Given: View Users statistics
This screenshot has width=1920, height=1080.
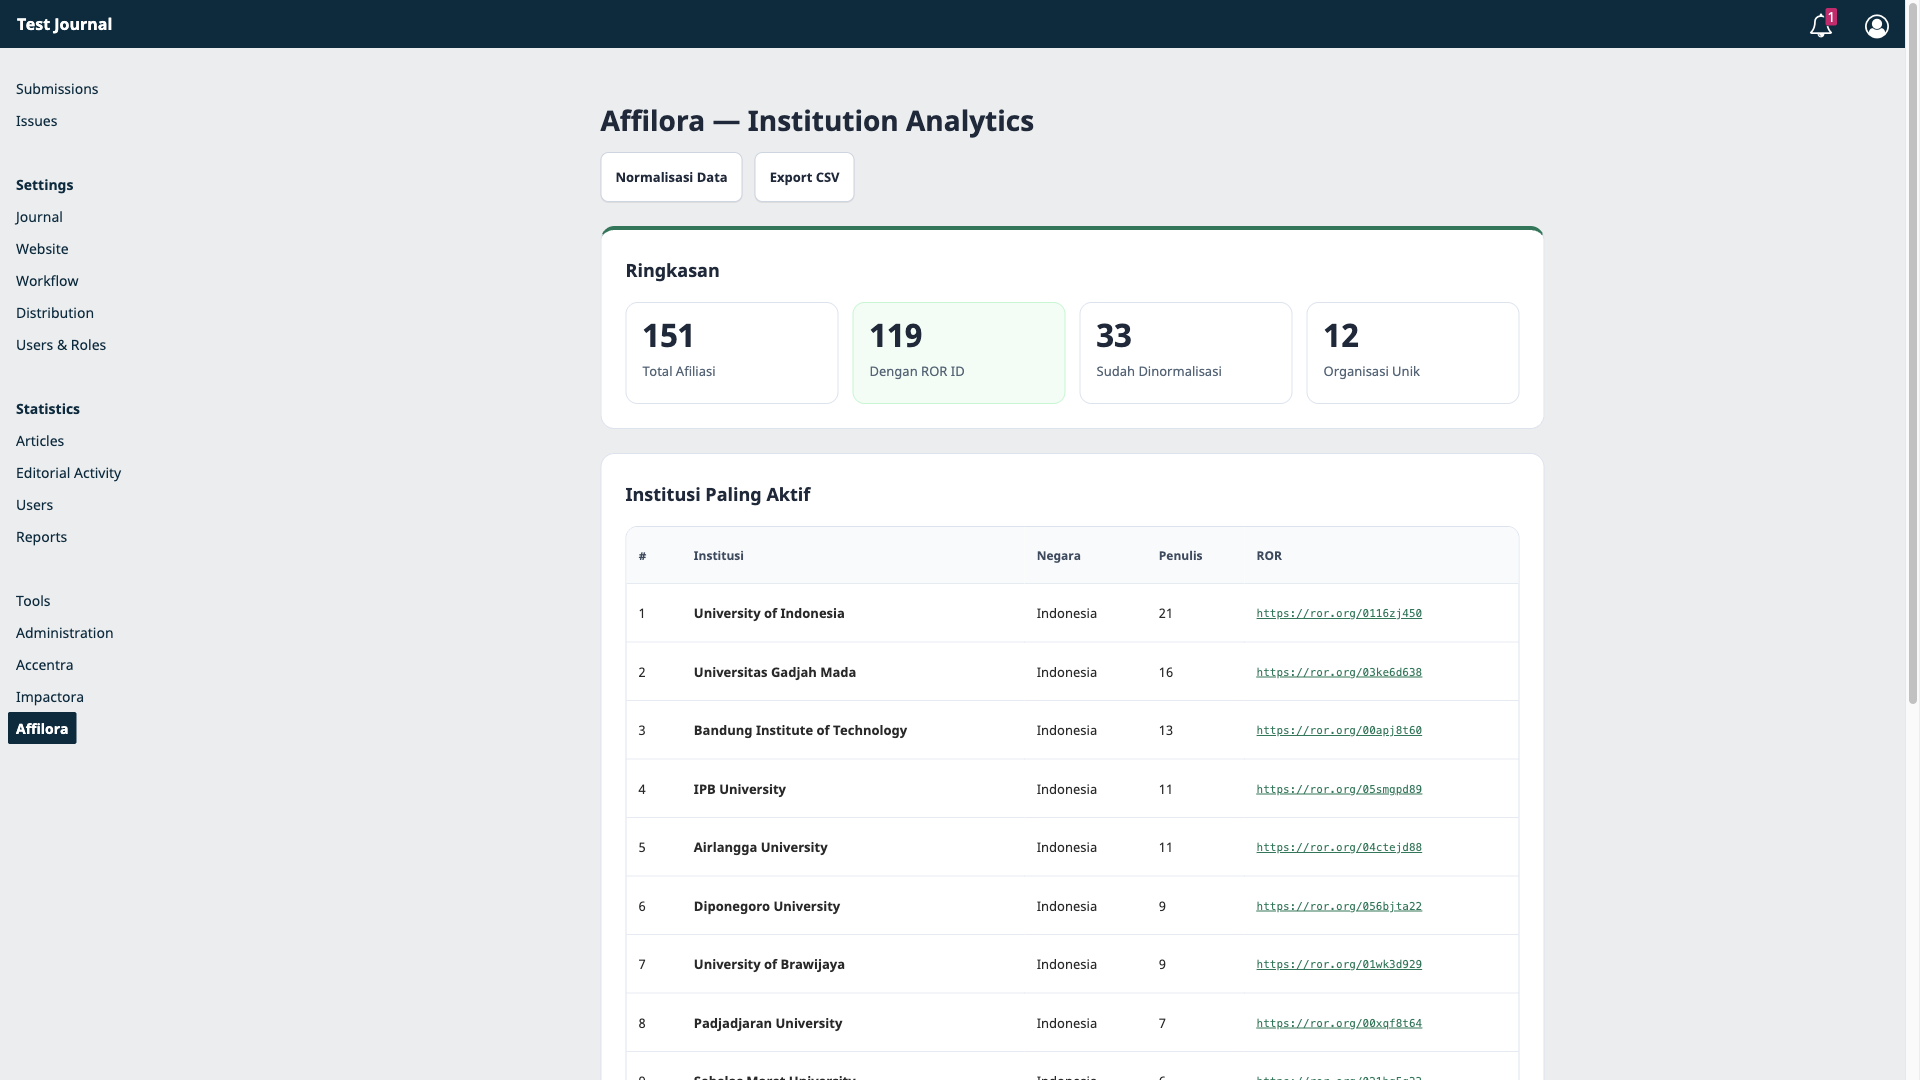Looking at the screenshot, I should click(x=34, y=505).
